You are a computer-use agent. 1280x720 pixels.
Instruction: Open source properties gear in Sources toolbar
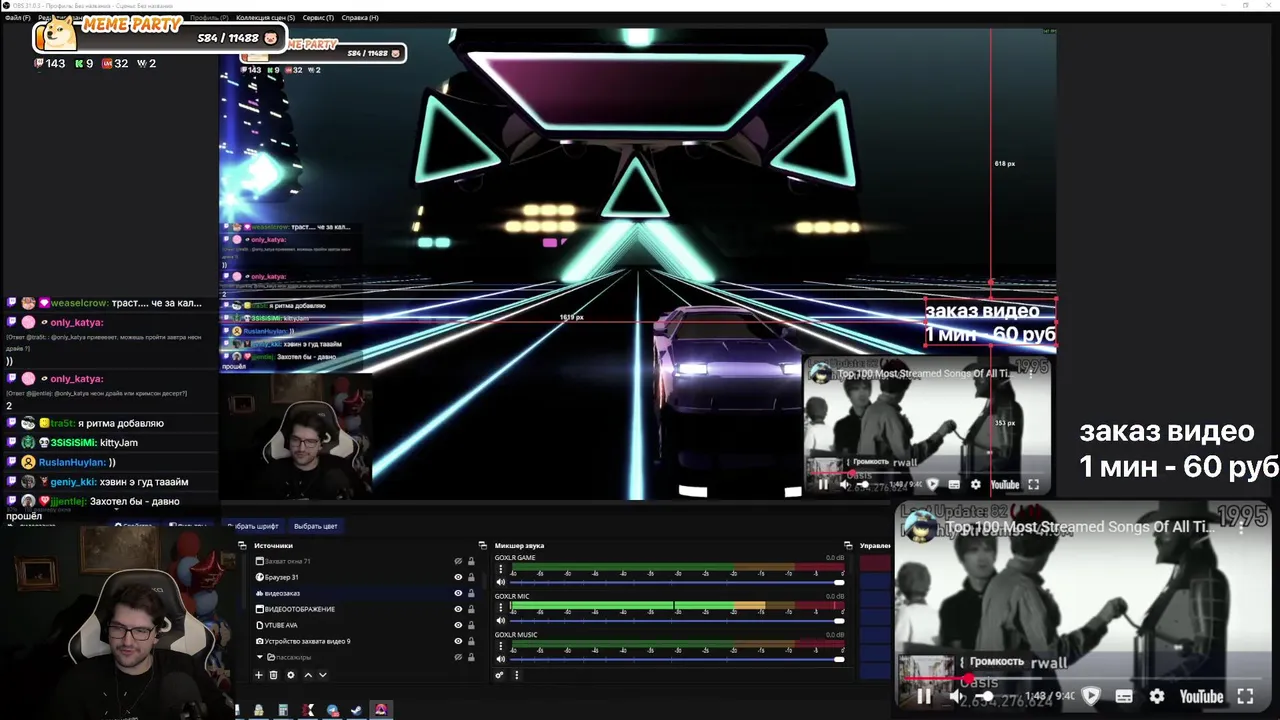[291, 675]
